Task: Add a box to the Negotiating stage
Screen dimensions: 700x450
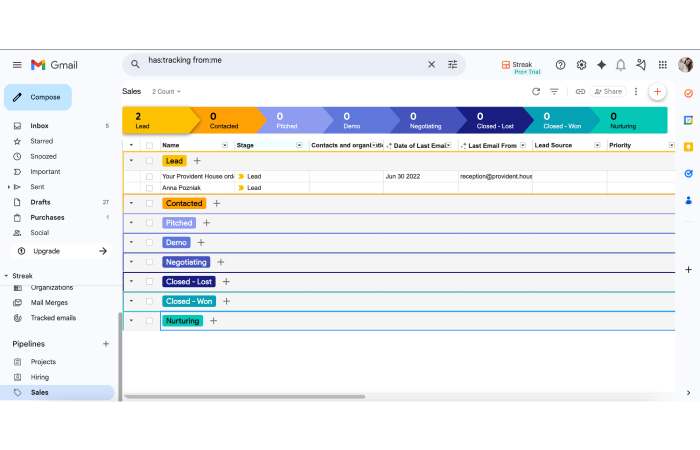Action: [221, 262]
